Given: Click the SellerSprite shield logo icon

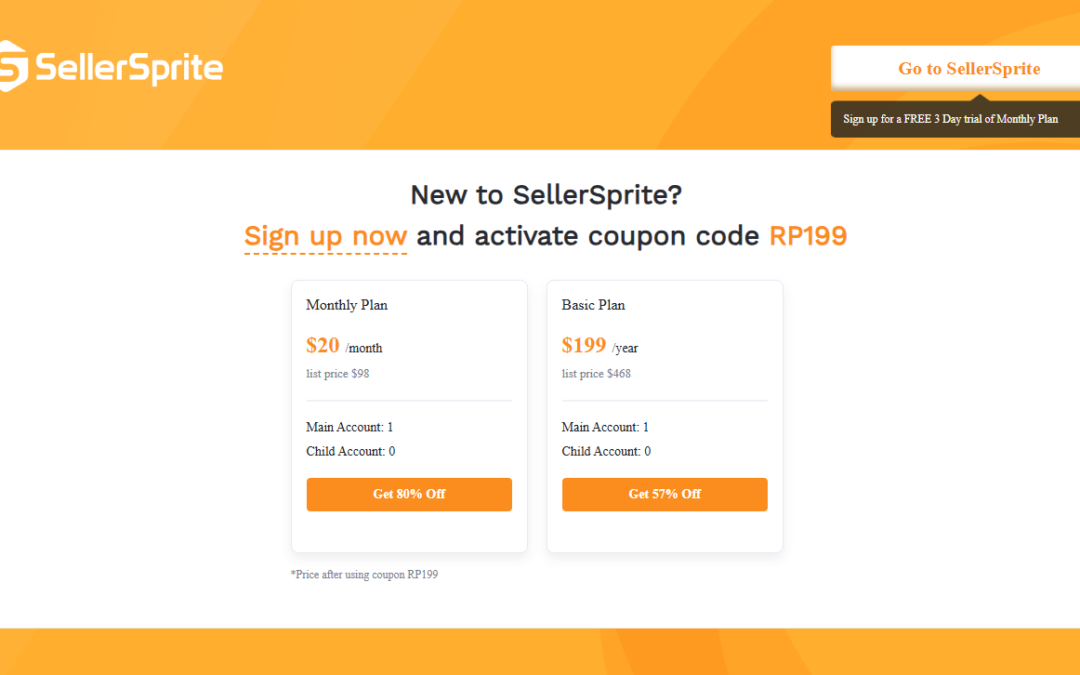Looking at the screenshot, I should click(x=12, y=66).
